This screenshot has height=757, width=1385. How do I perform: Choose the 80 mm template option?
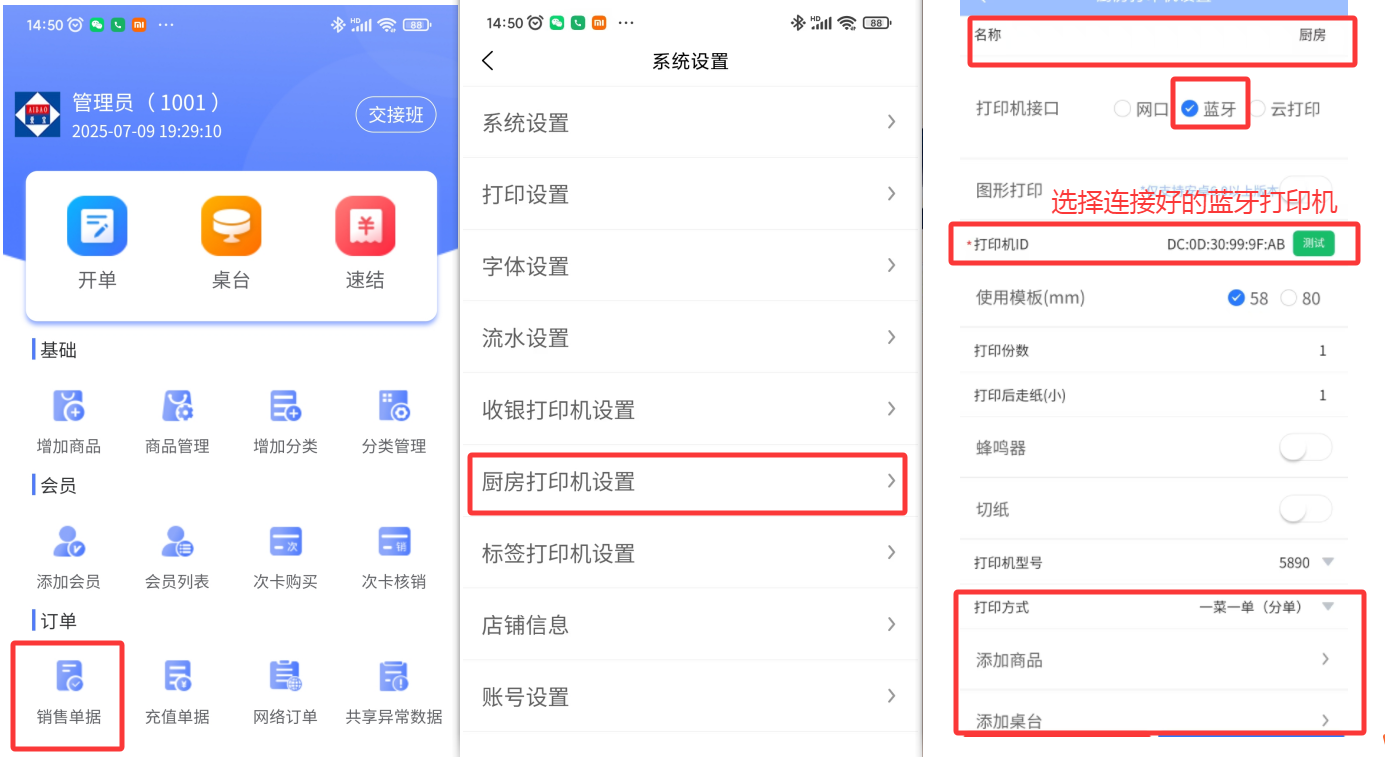[1289, 298]
